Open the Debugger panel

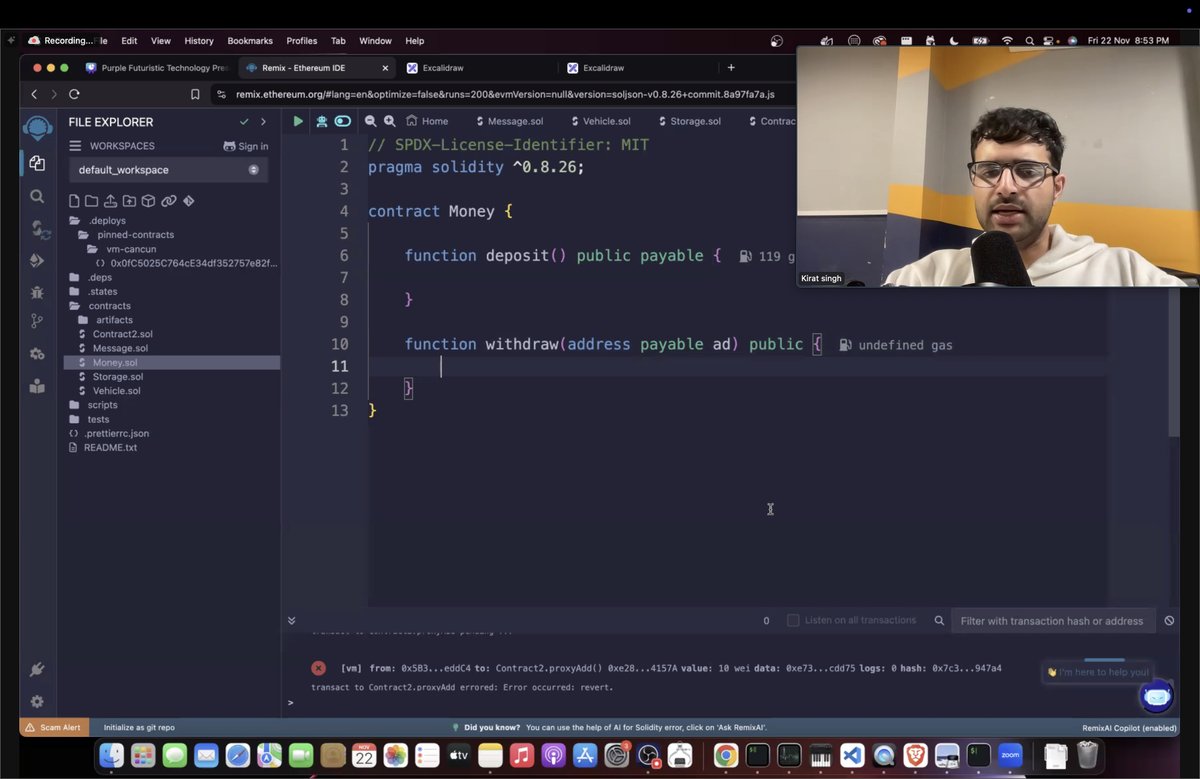pyautogui.click(x=37, y=294)
